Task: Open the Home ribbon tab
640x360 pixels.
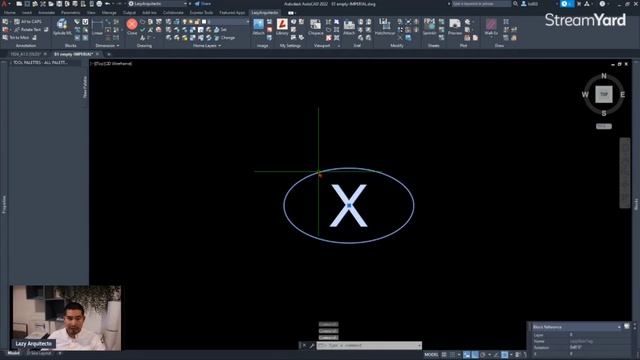Action: pyautogui.click(x=9, y=13)
